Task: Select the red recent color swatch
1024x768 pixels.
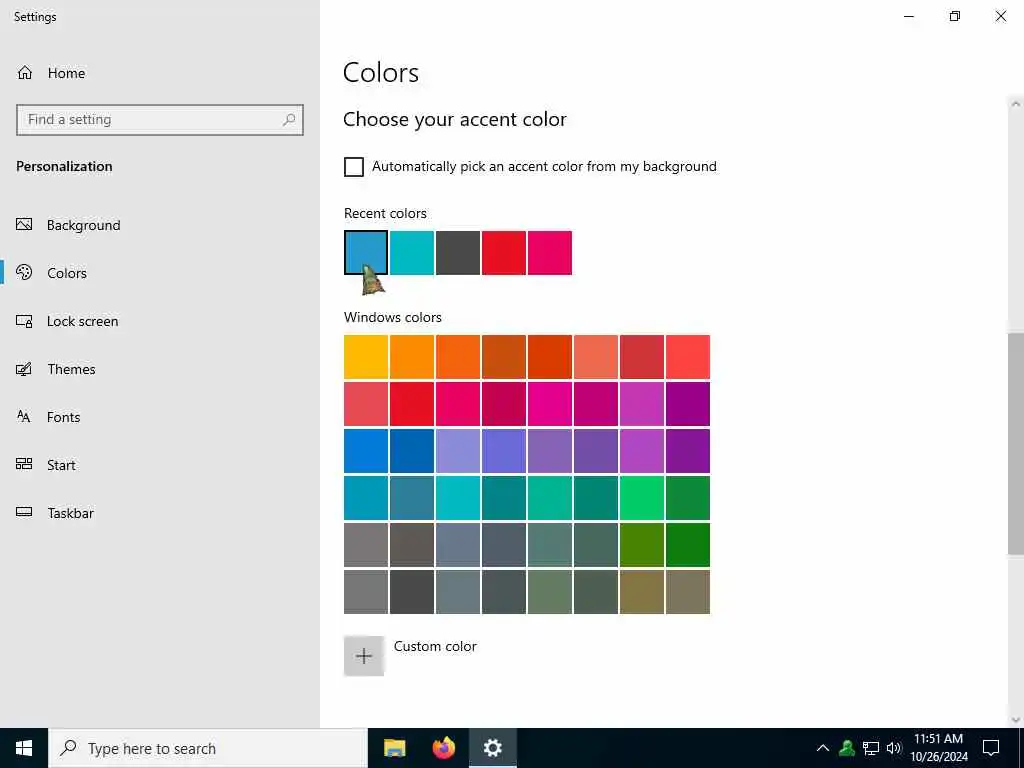Action: [504, 253]
